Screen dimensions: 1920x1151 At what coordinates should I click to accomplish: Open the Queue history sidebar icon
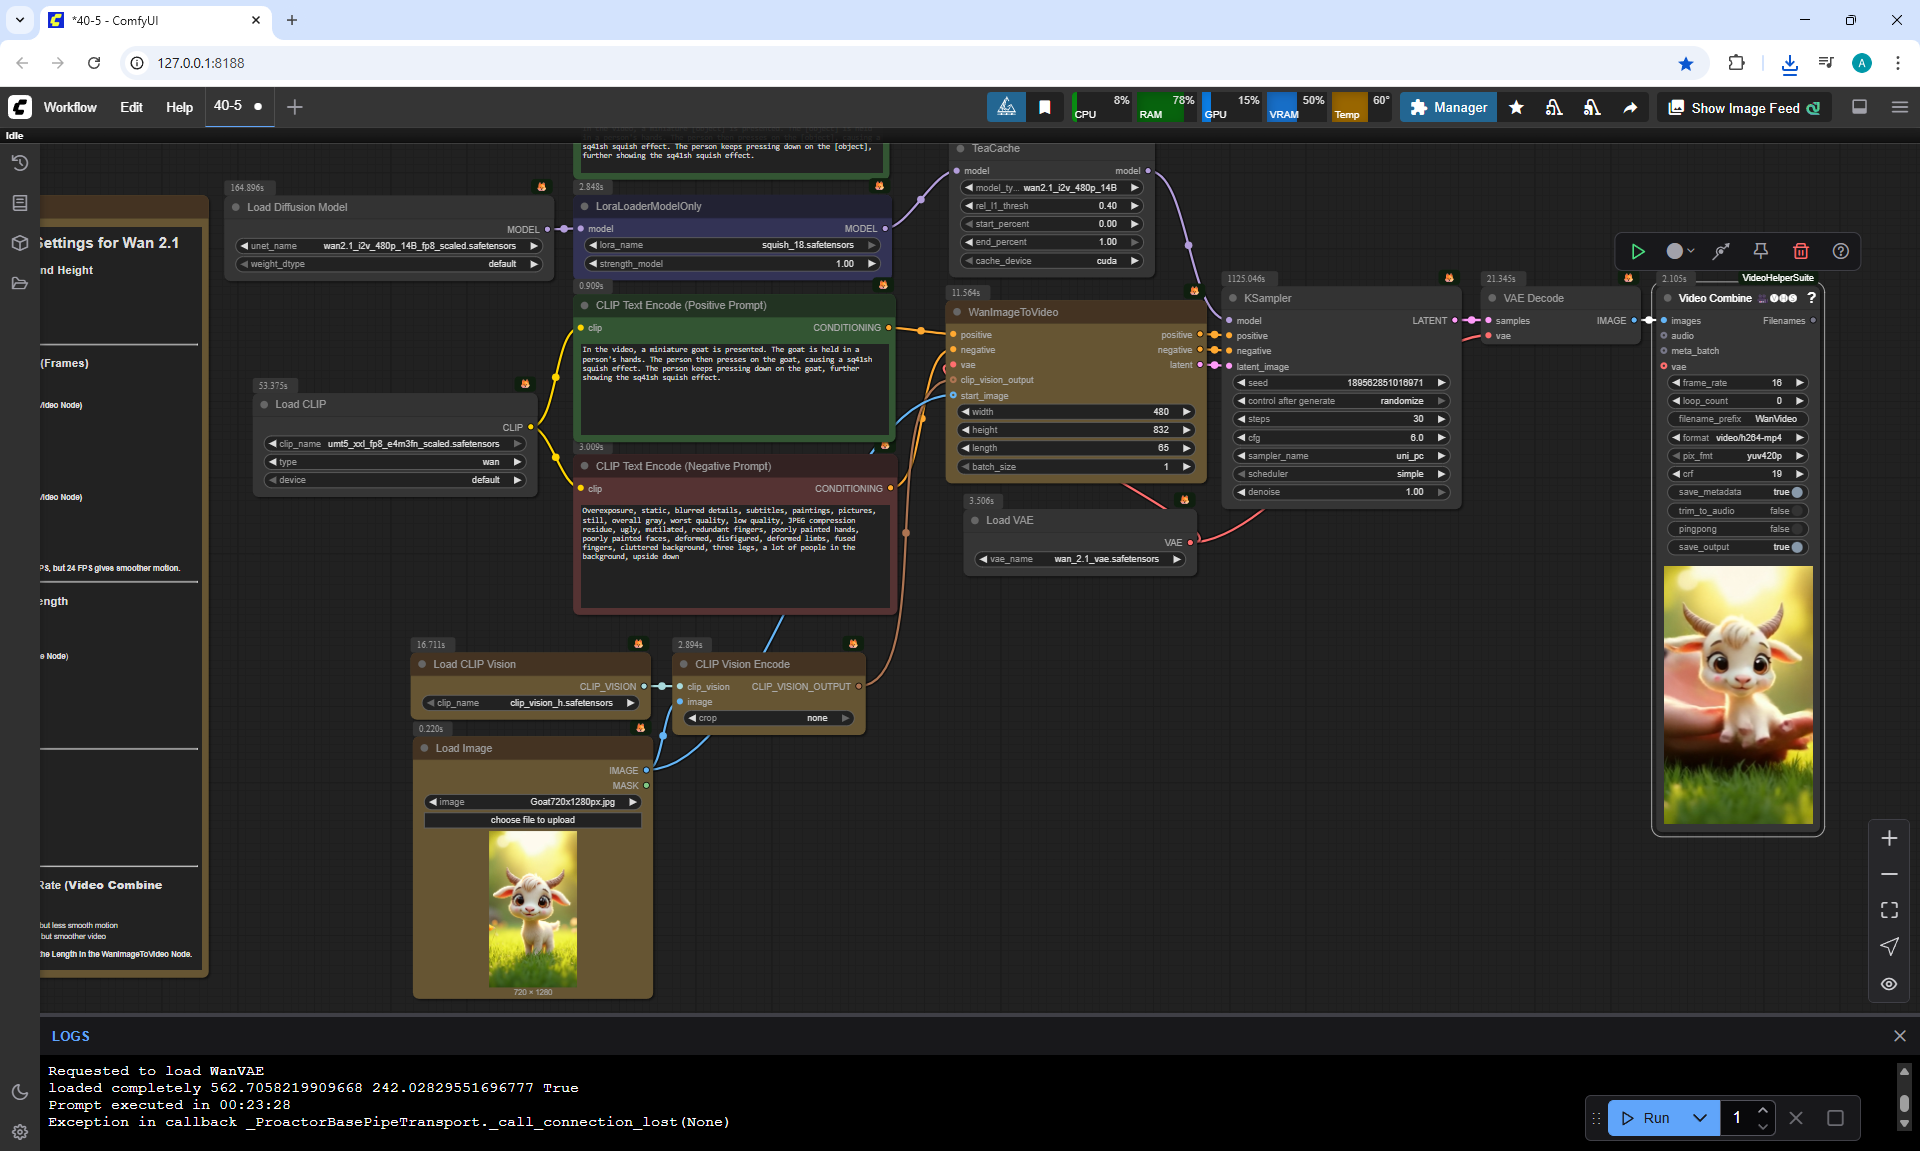[19, 163]
